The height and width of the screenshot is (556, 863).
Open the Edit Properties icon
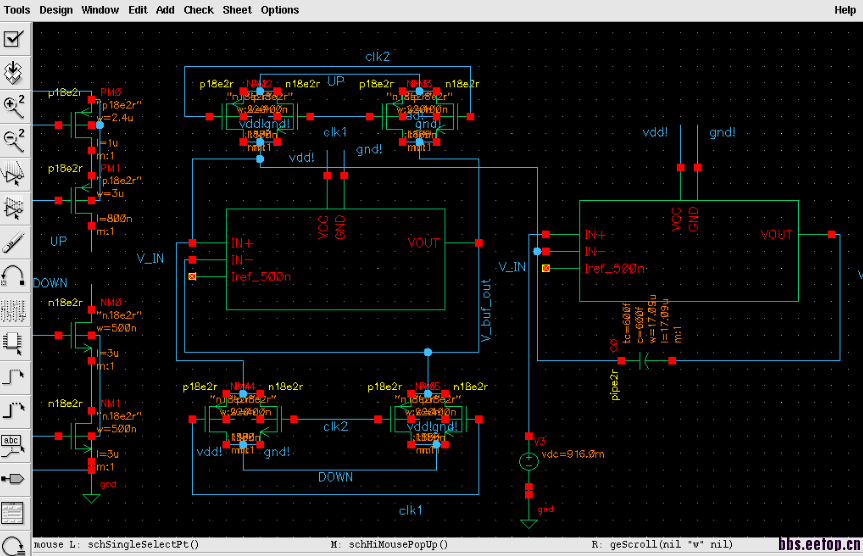[x=14, y=309]
